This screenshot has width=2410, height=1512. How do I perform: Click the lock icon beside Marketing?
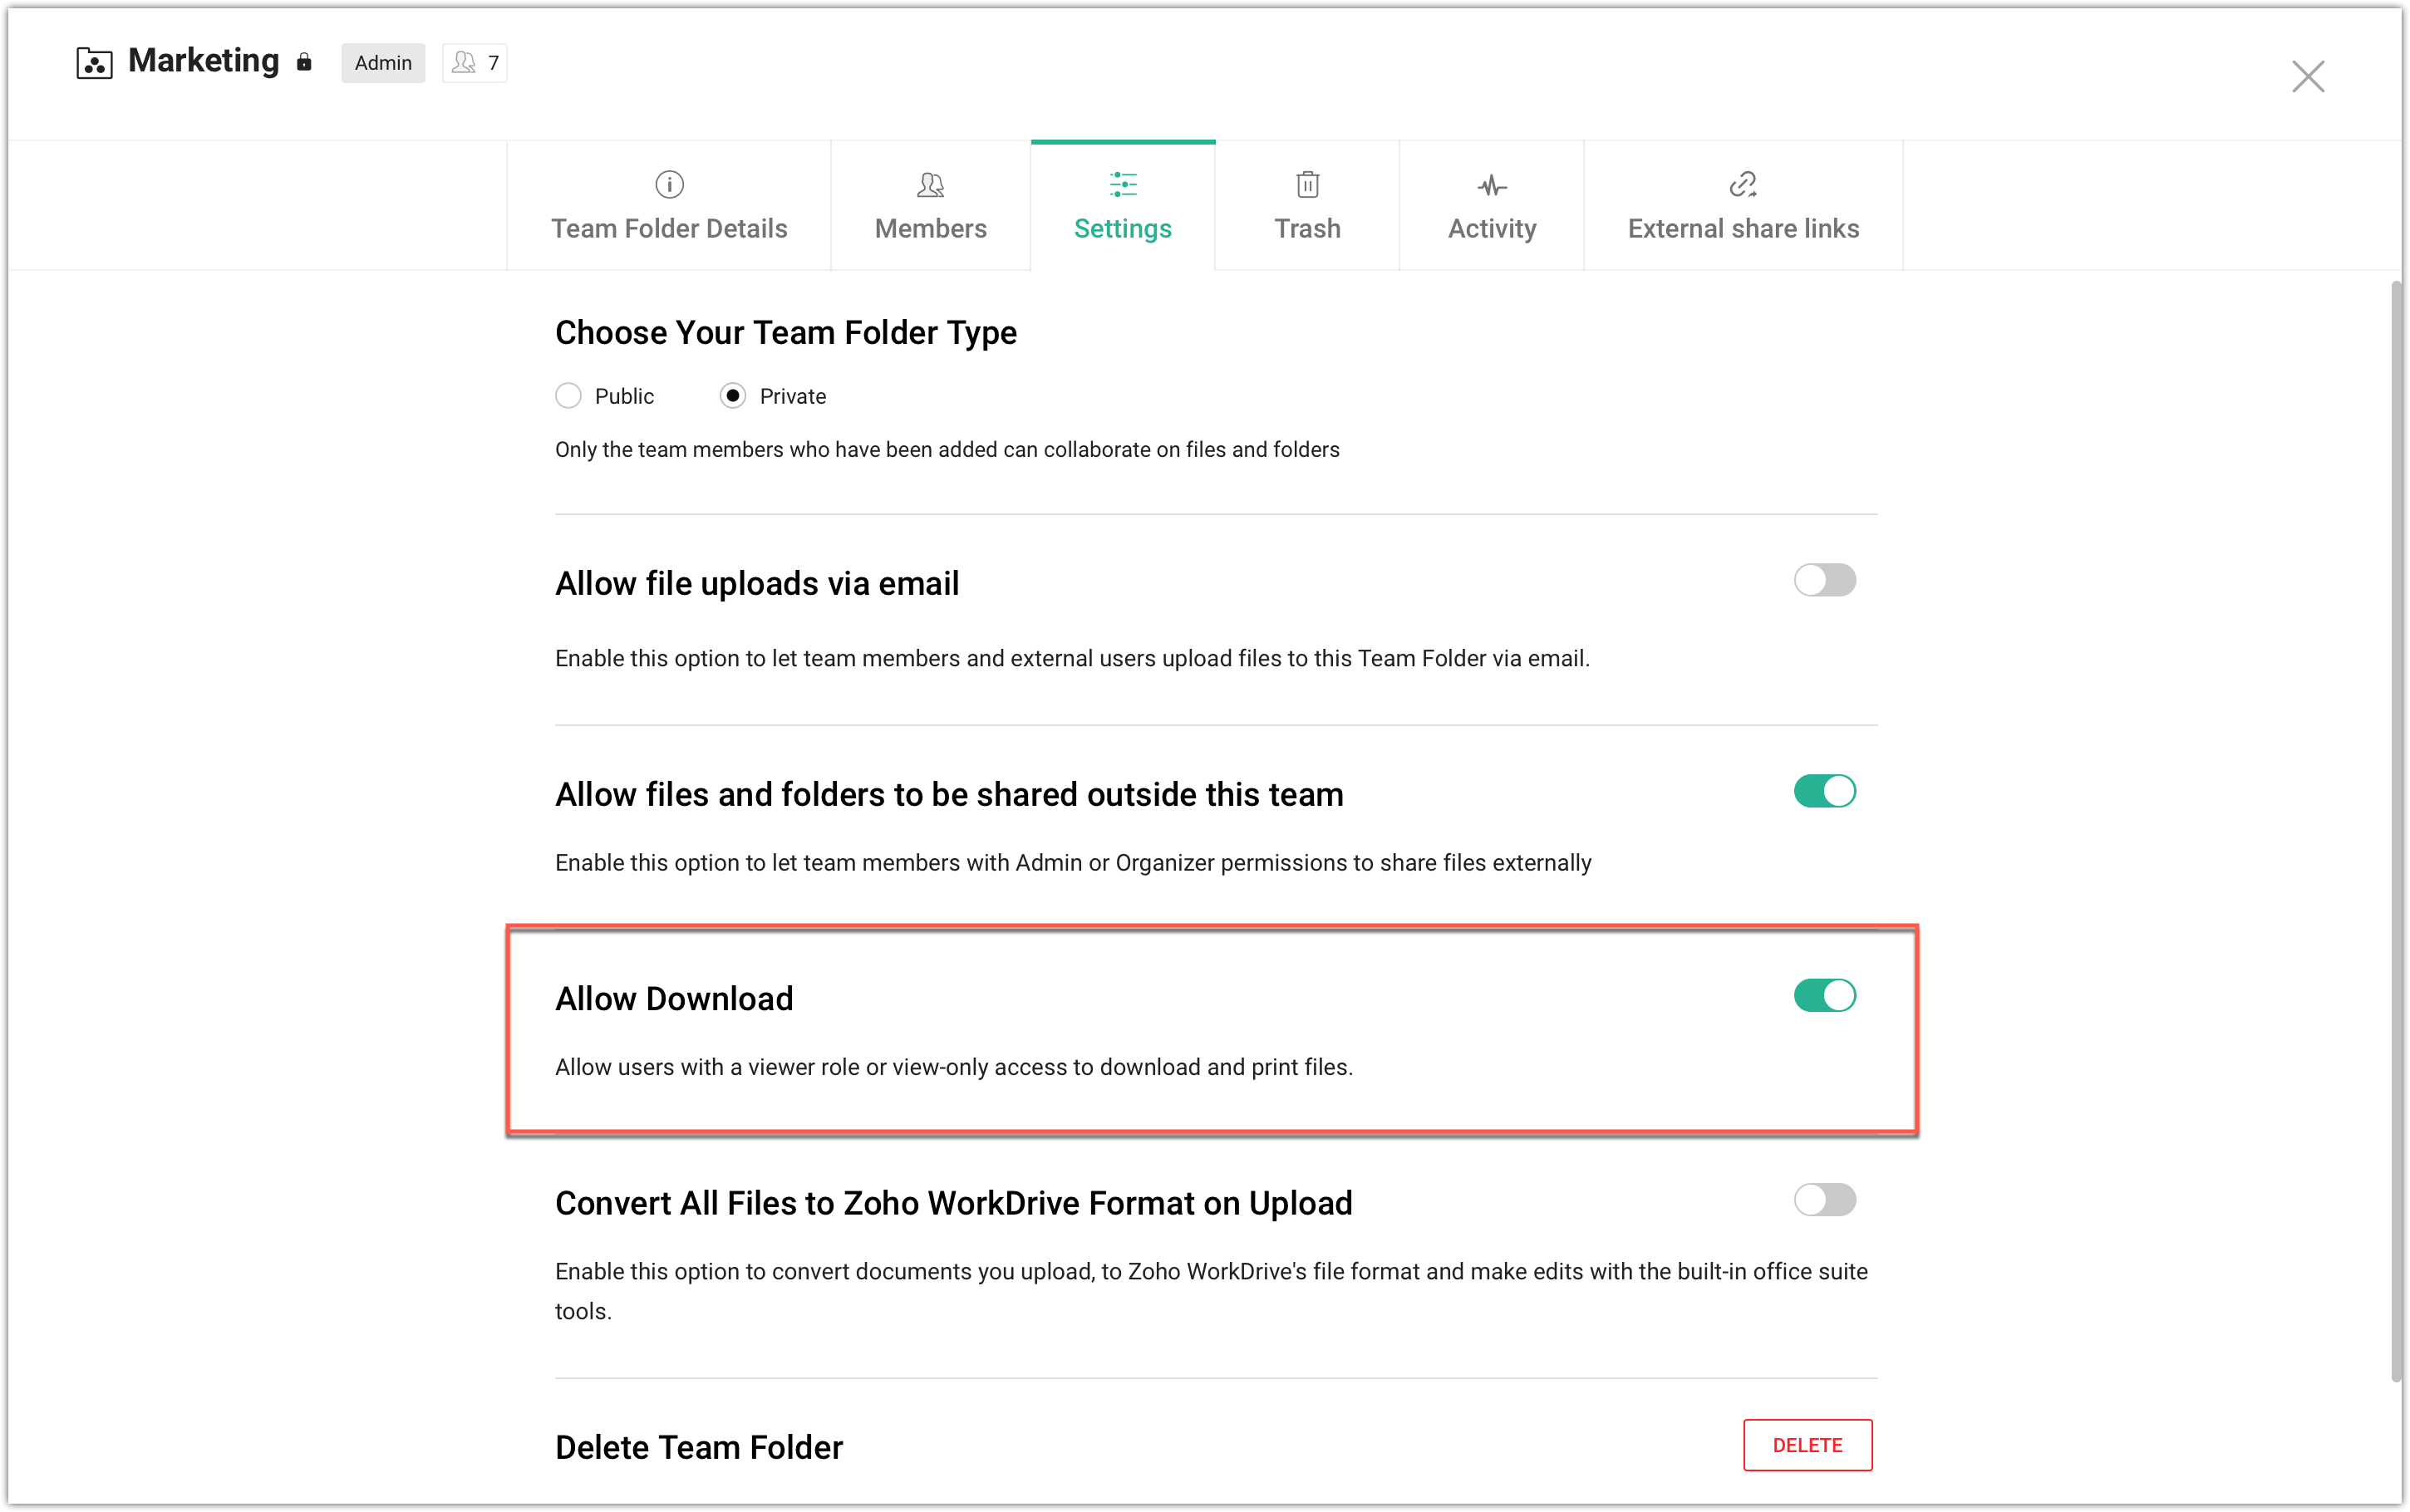tap(304, 63)
